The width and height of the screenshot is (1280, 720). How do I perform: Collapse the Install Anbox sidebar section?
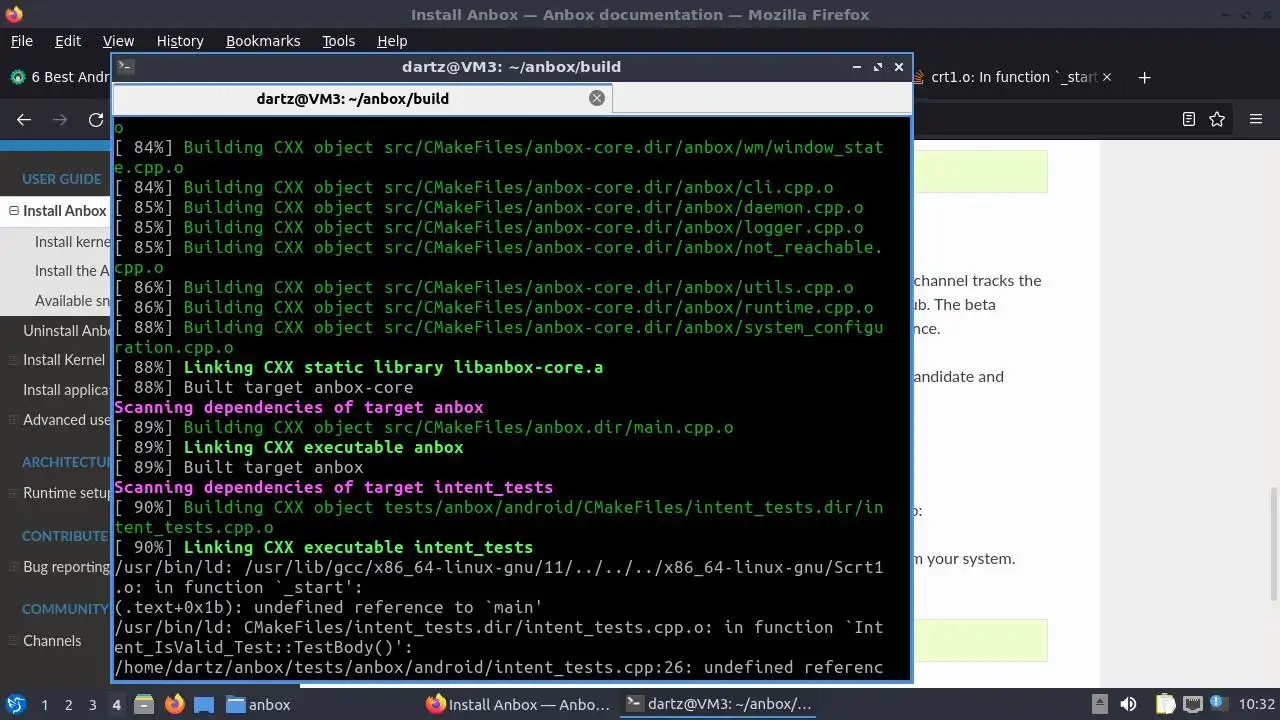(x=14, y=211)
